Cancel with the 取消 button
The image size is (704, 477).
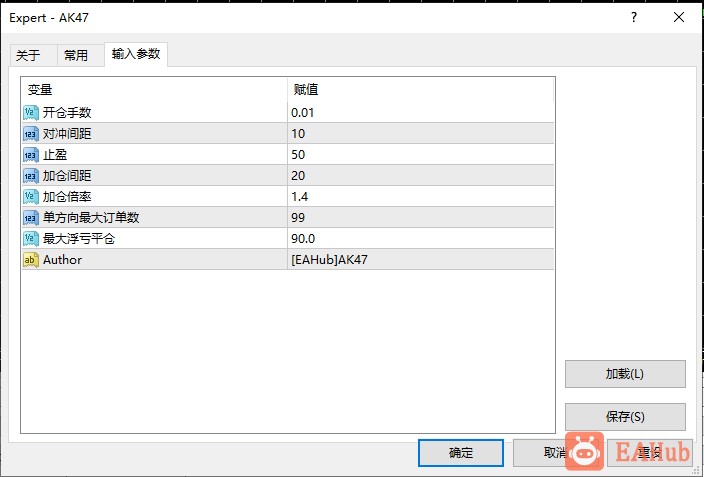556,453
